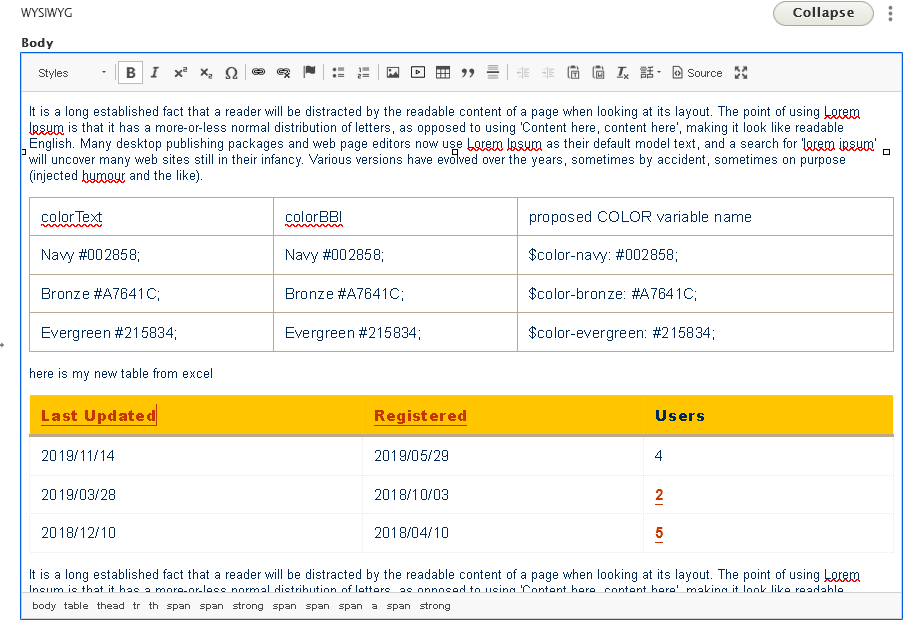Click the '$color-navy: #002858;' cell
This screenshot has height=625, width=913.
pos(705,255)
